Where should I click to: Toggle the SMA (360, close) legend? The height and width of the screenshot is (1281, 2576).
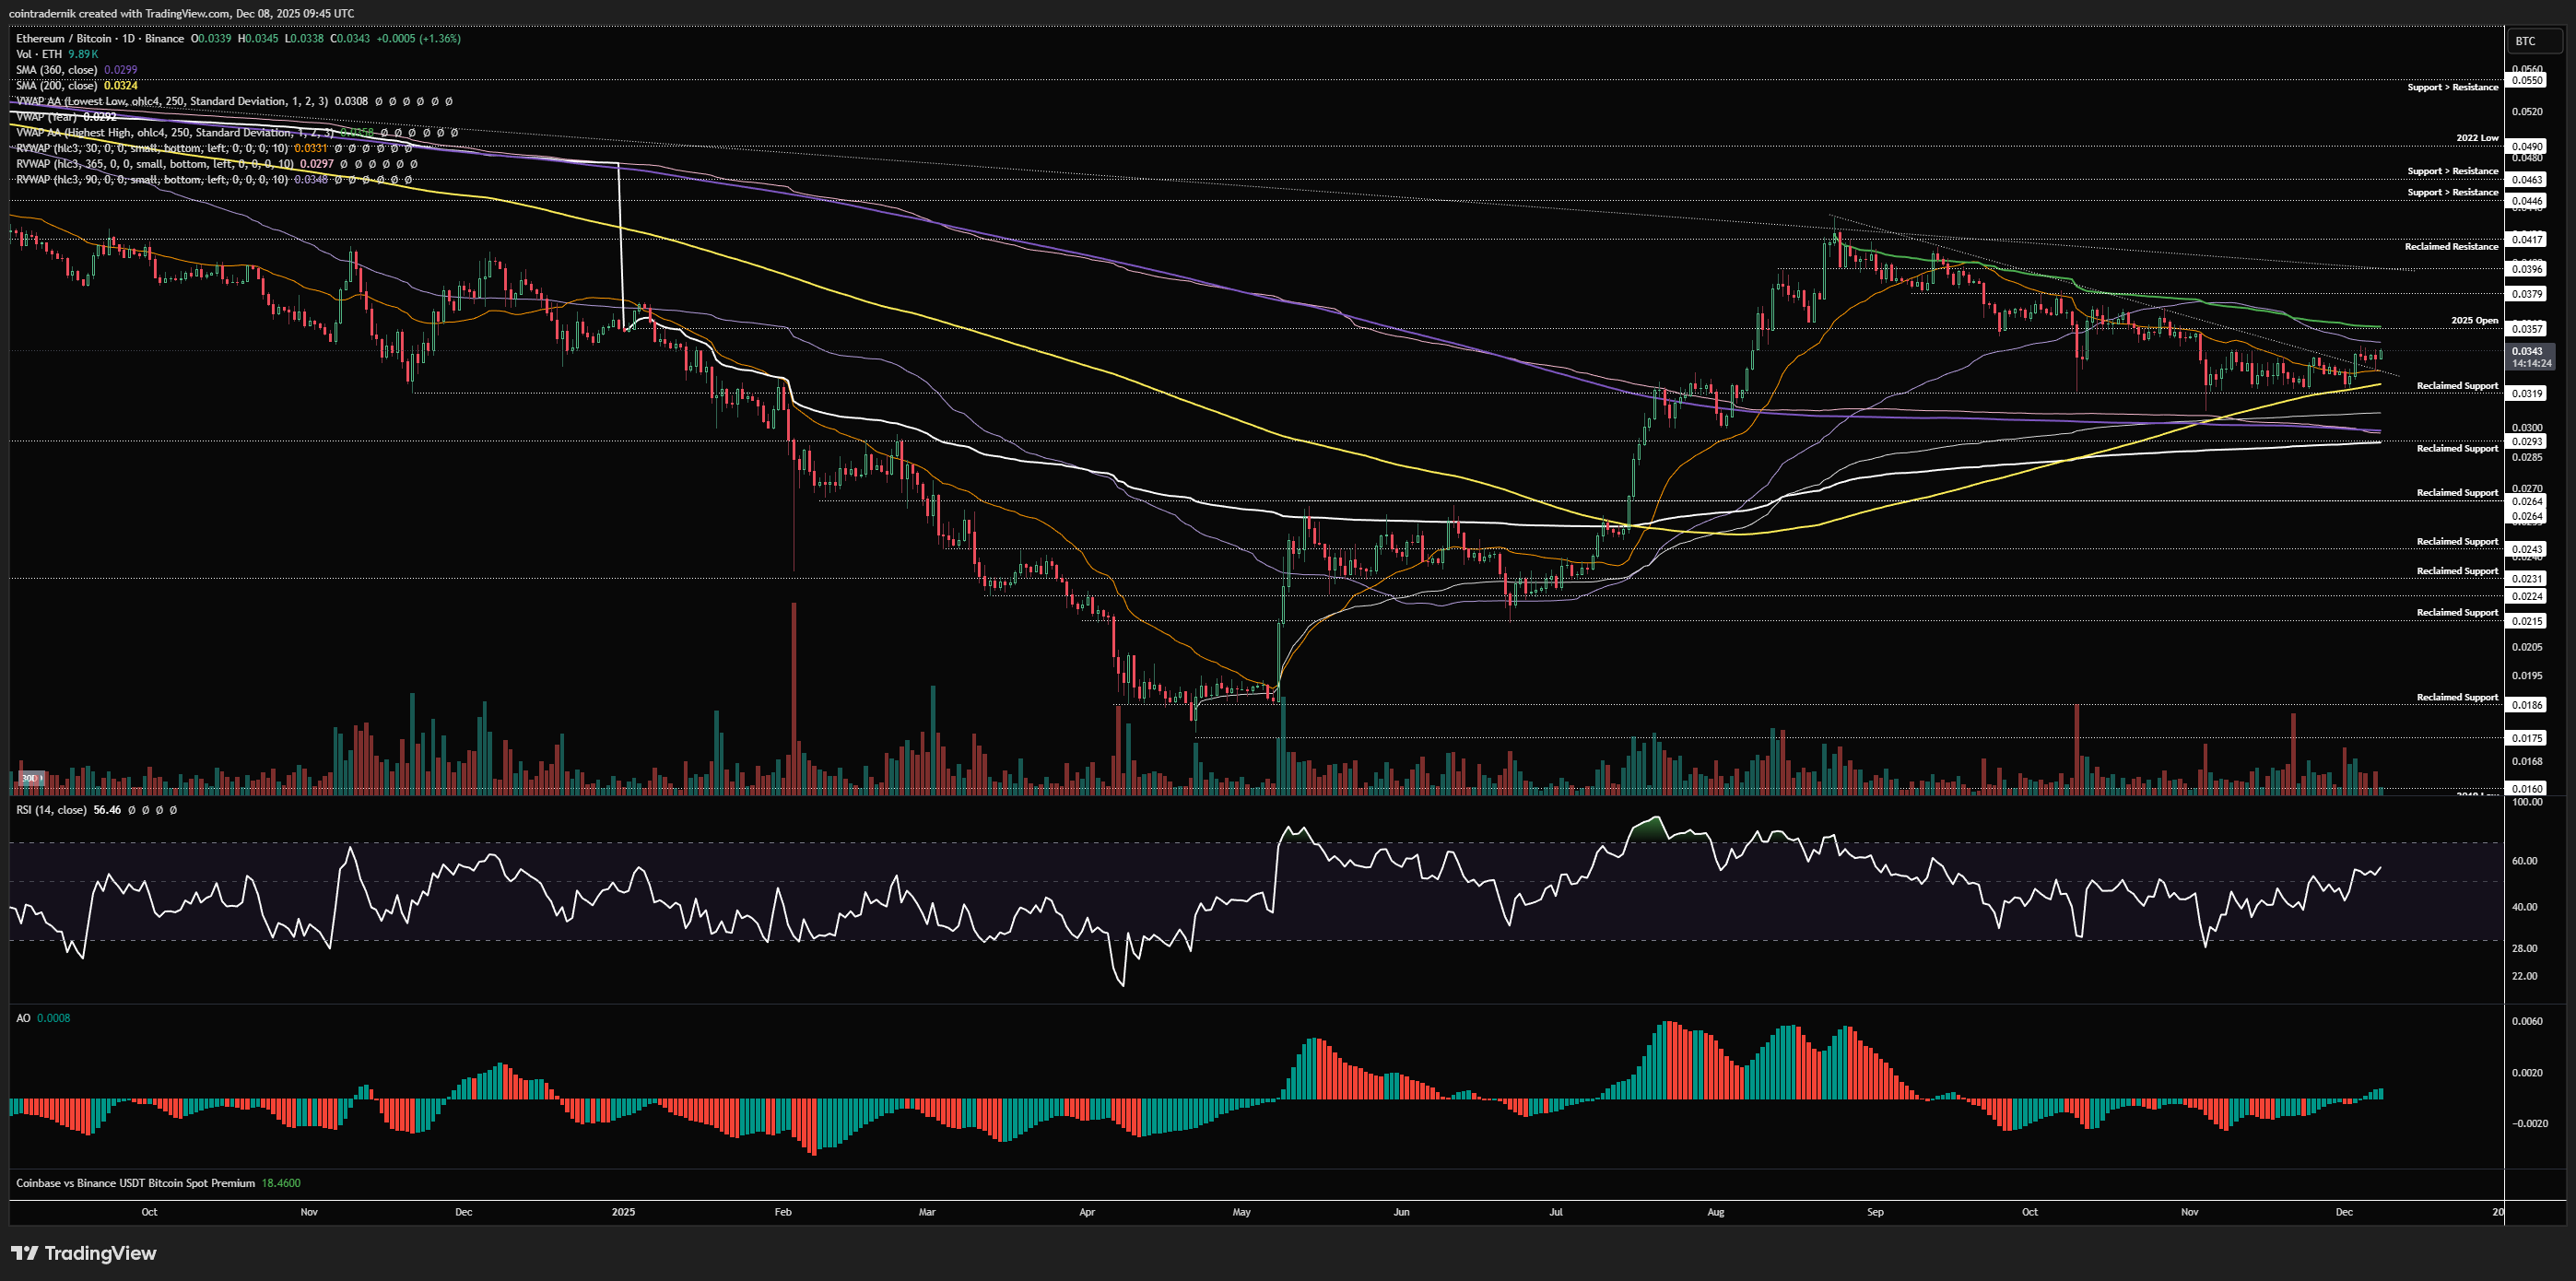(56, 70)
